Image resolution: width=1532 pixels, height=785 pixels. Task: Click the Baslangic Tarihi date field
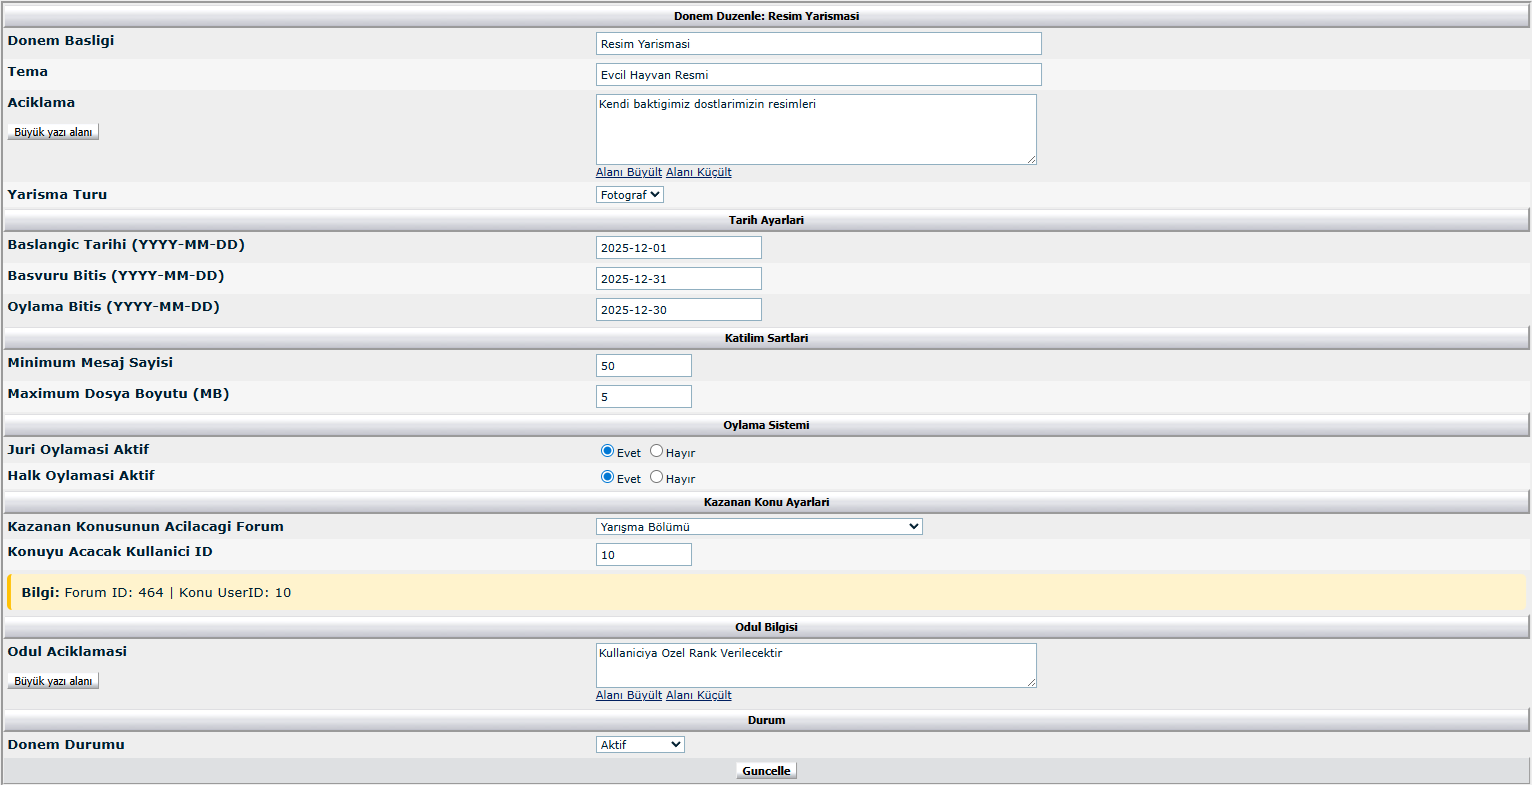click(678, 248)
